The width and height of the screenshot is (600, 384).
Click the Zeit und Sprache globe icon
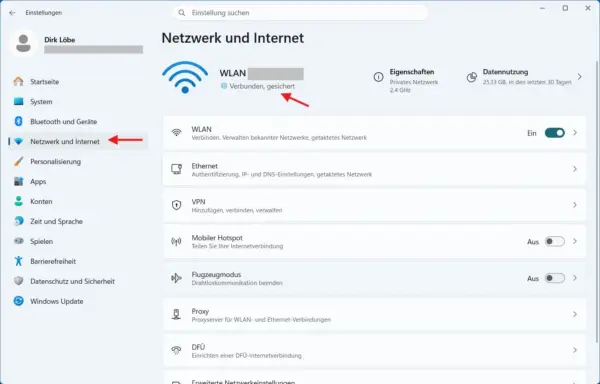coord(18,221)
